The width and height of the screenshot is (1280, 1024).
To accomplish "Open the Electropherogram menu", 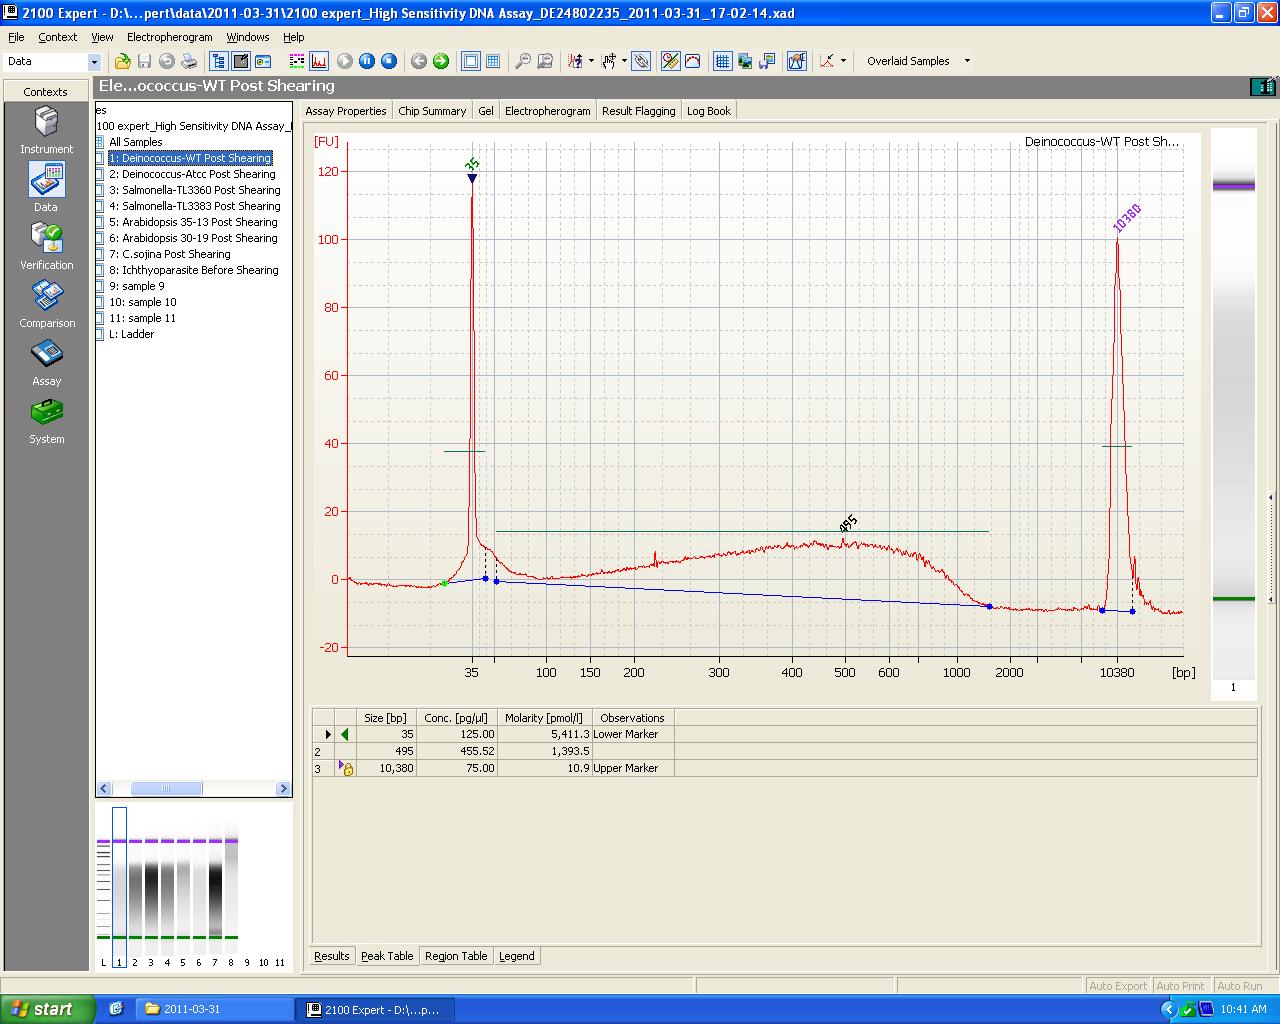I will pyautogui.click(x=169, y=37).
